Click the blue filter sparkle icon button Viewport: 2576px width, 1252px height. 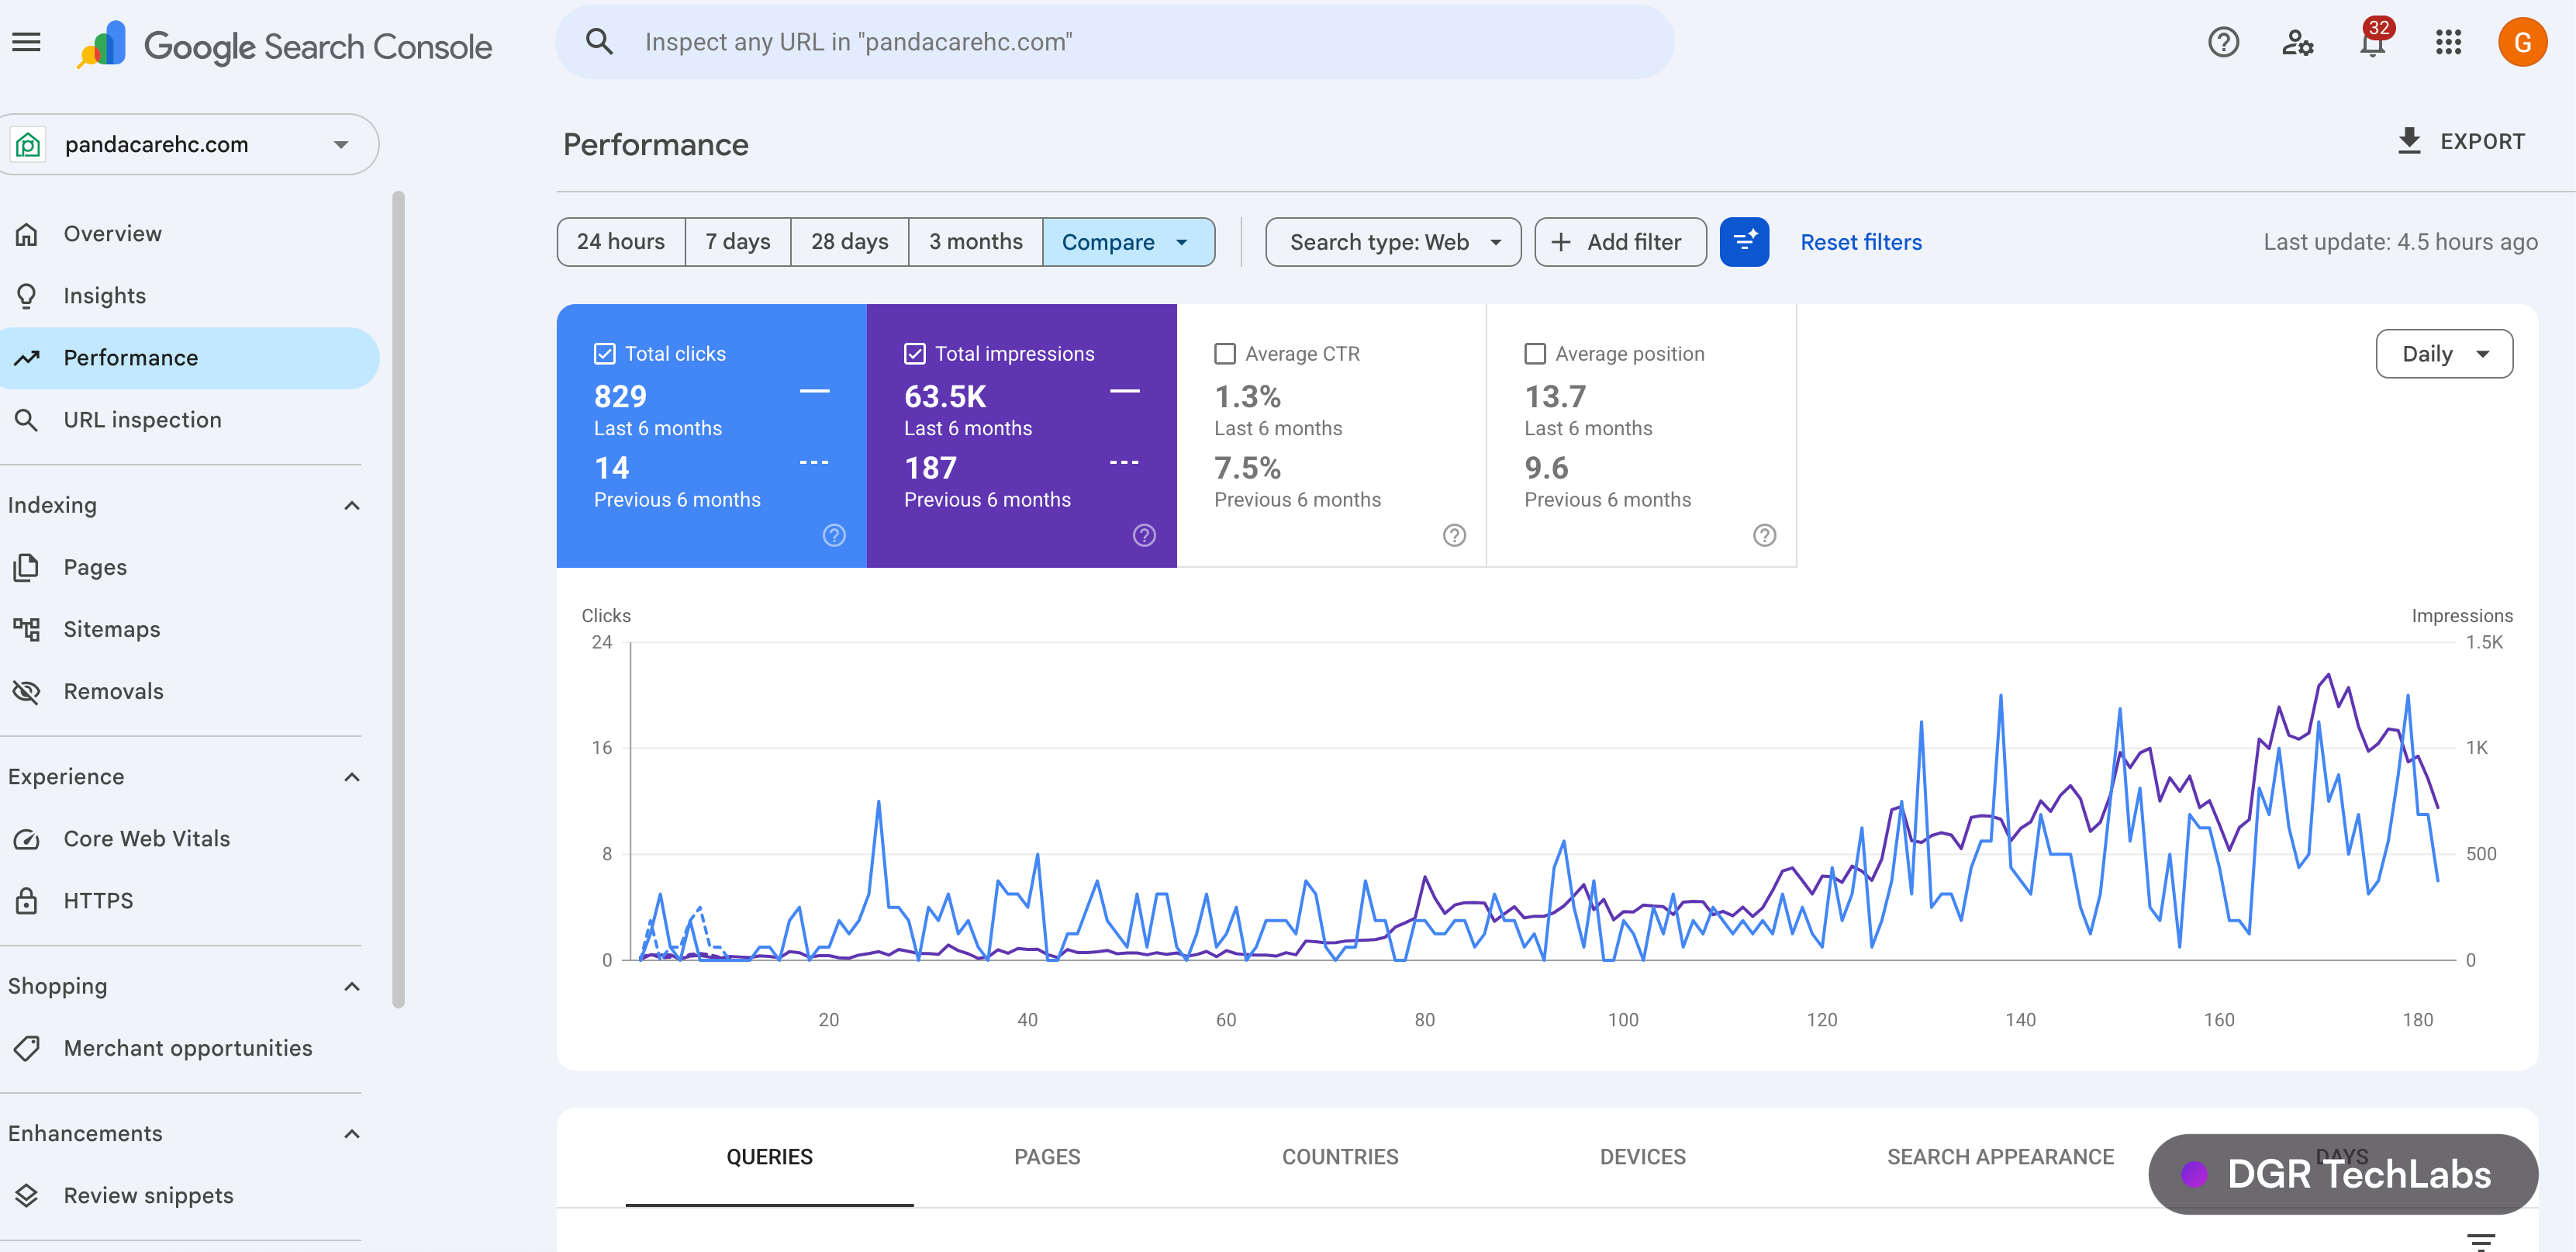pos(1745,242)
